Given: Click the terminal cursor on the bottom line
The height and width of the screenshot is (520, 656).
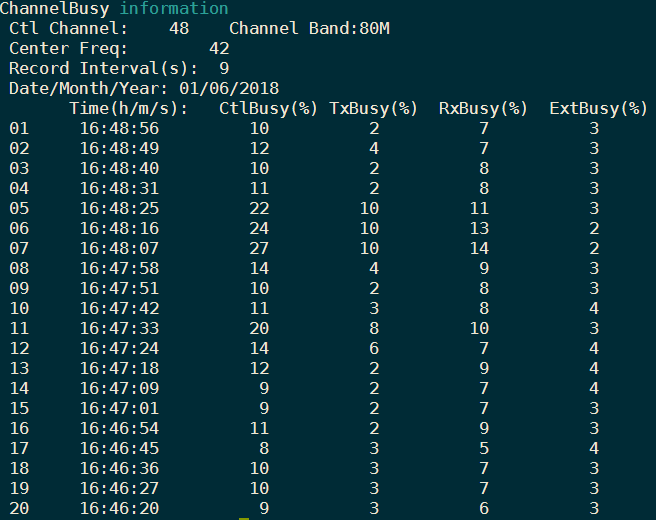Looking at the screenshot, I should click(x=244, y=517).
